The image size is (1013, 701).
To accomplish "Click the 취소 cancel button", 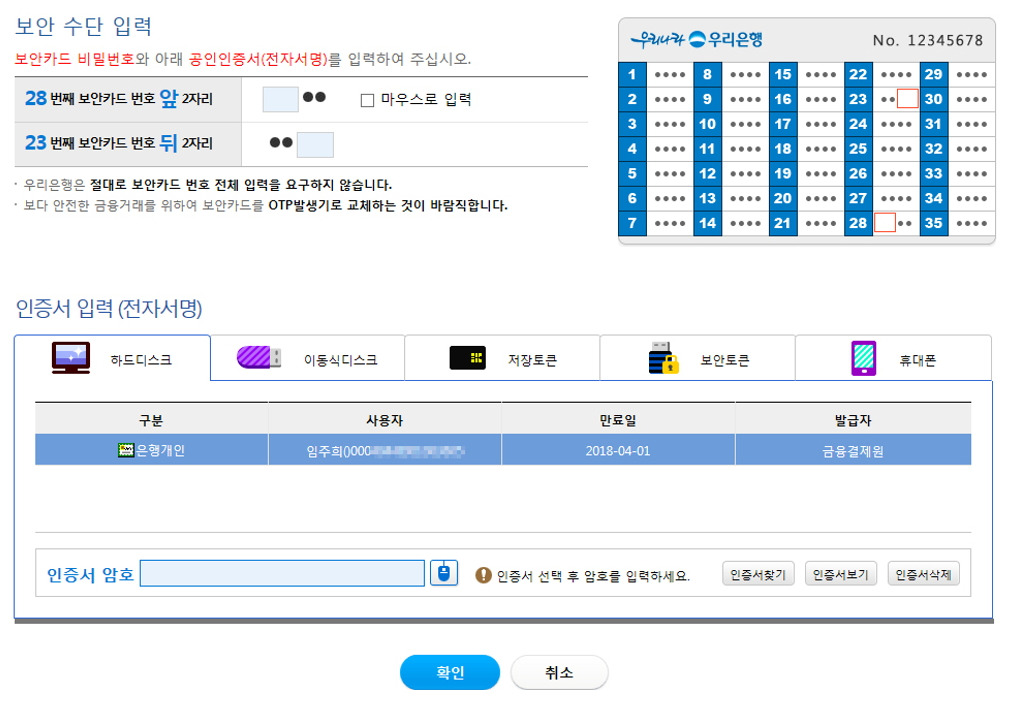I will tap(559, 672).
